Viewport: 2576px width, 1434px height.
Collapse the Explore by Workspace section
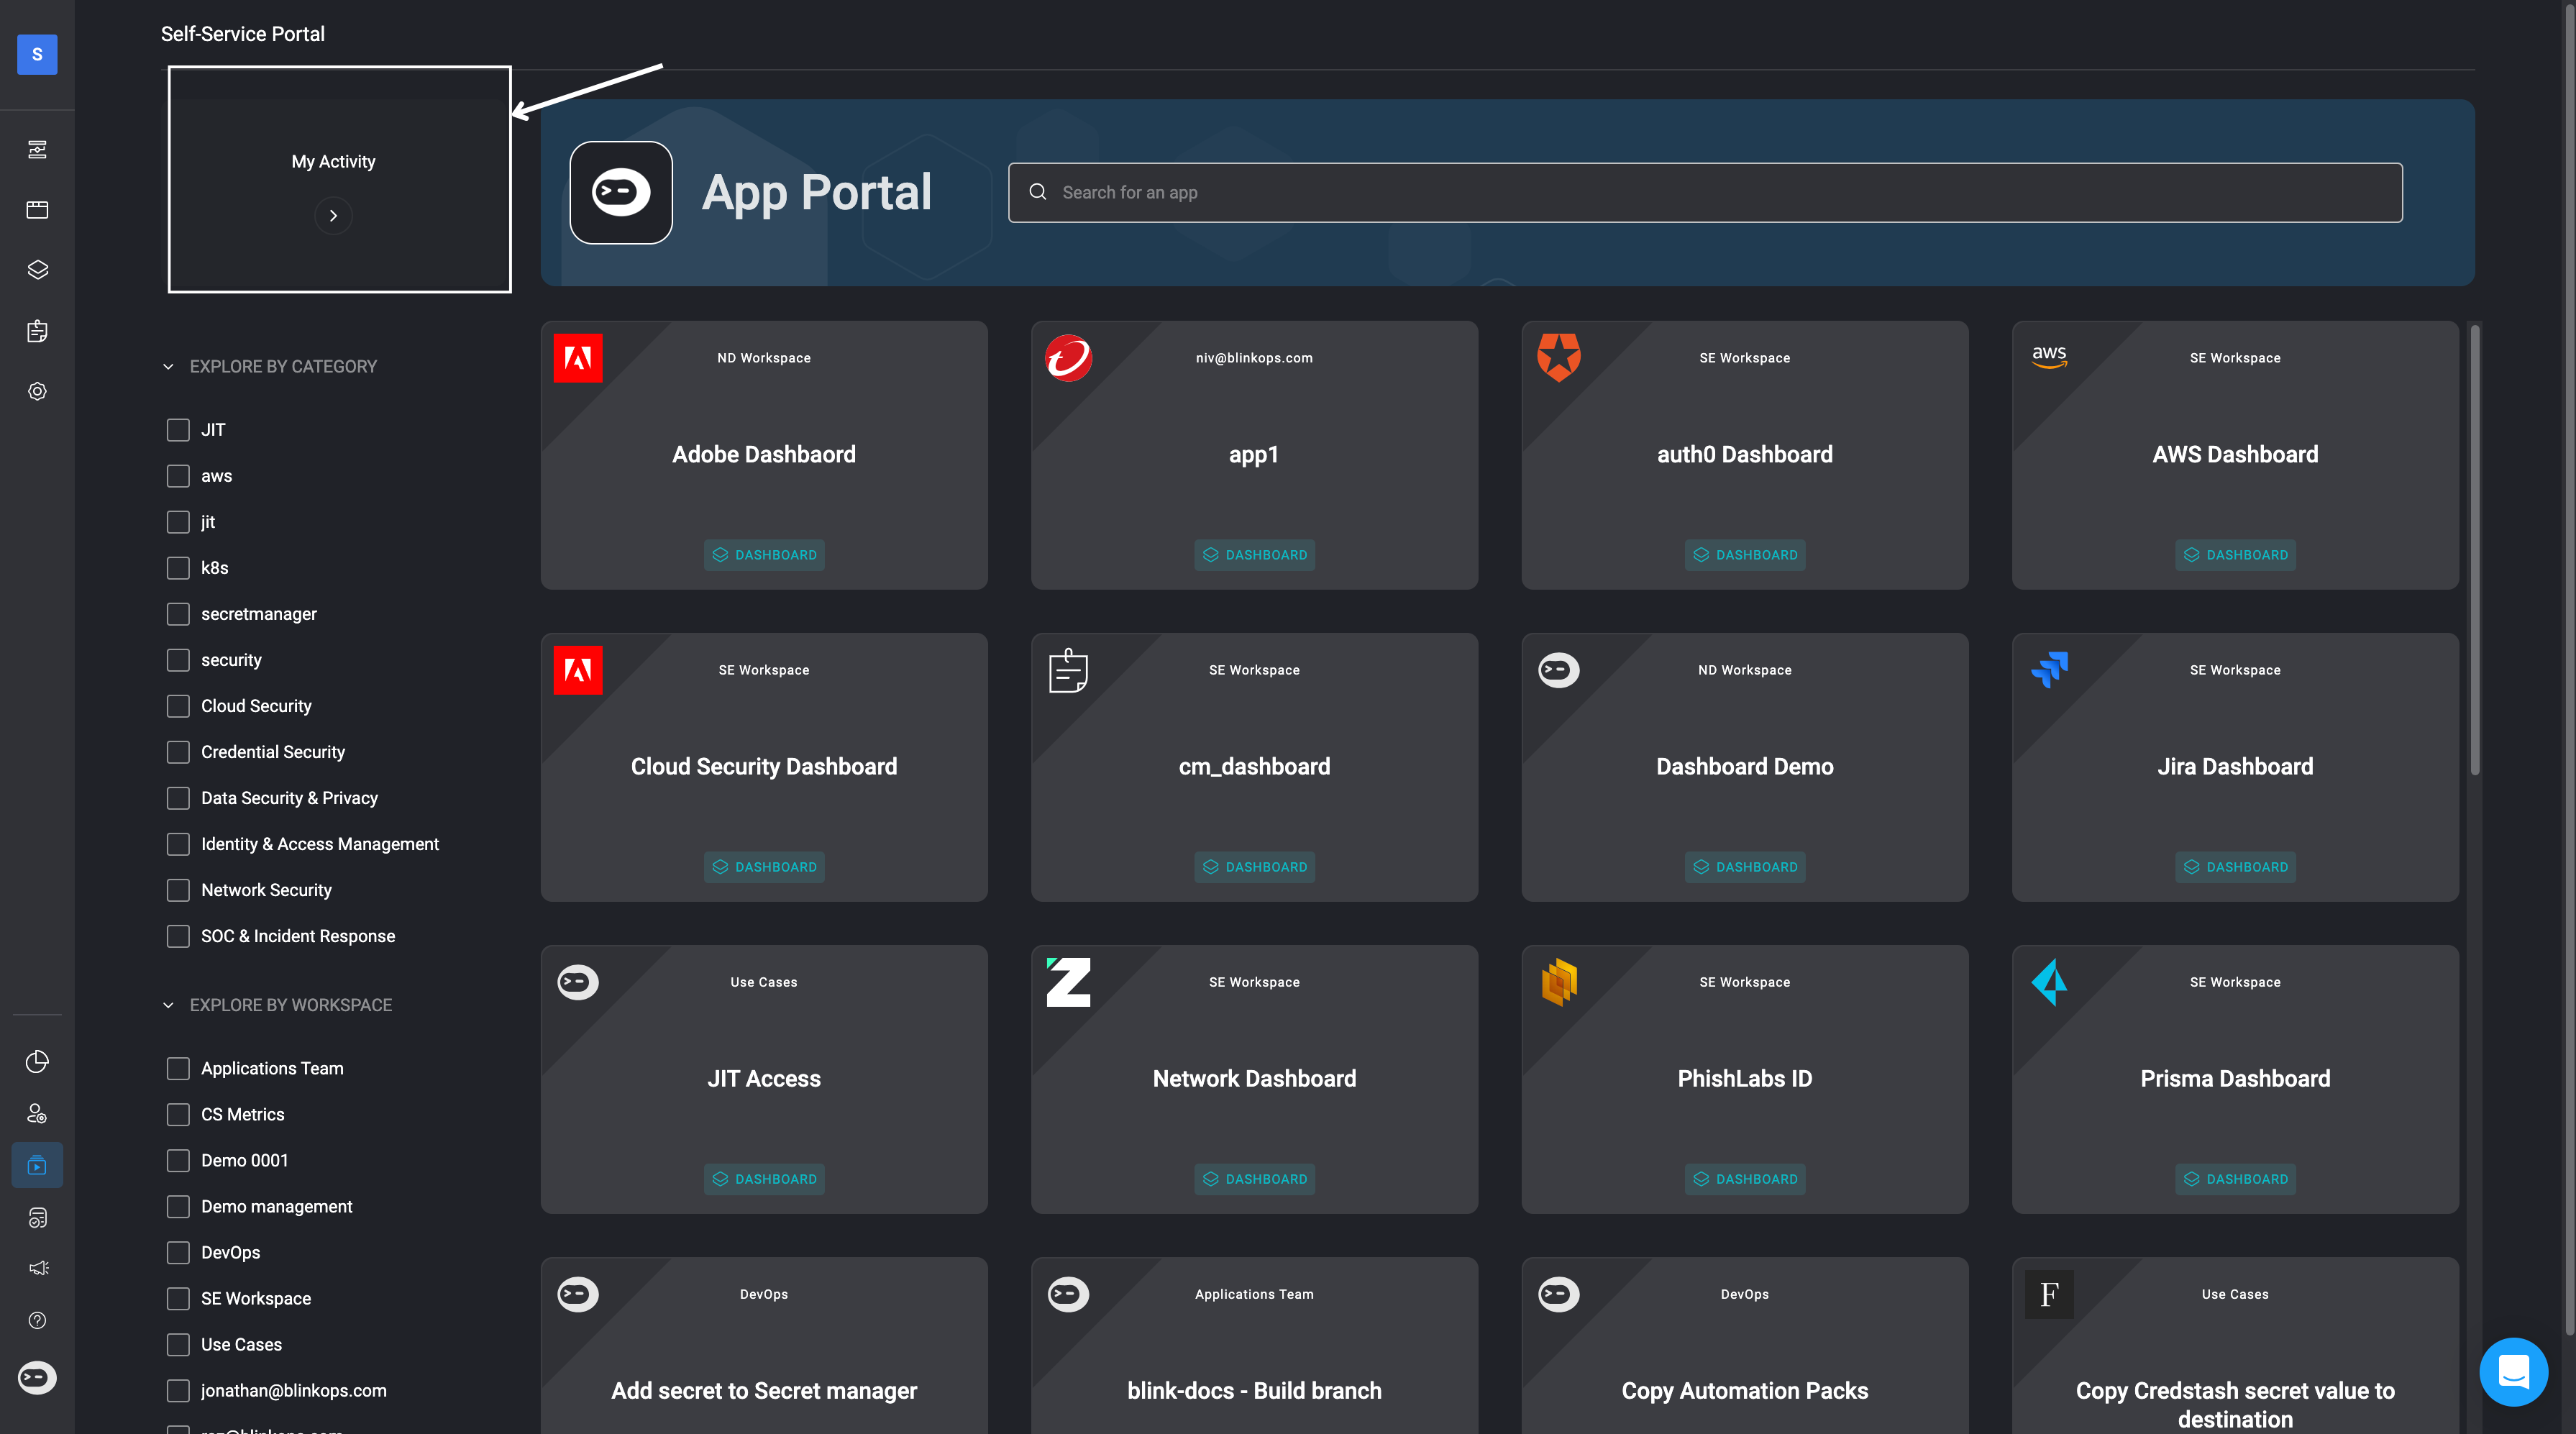[x=168, y=1005]
